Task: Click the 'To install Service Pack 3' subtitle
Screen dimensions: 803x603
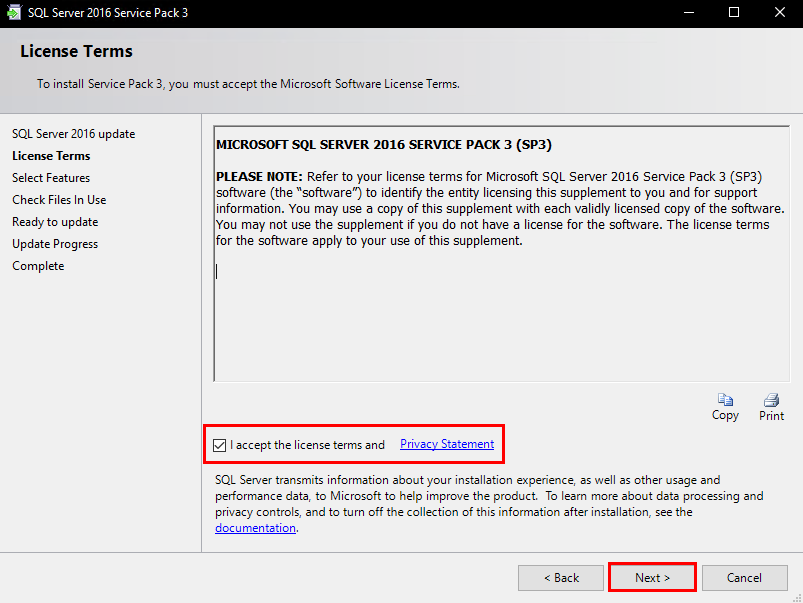Action: (248, 84)
